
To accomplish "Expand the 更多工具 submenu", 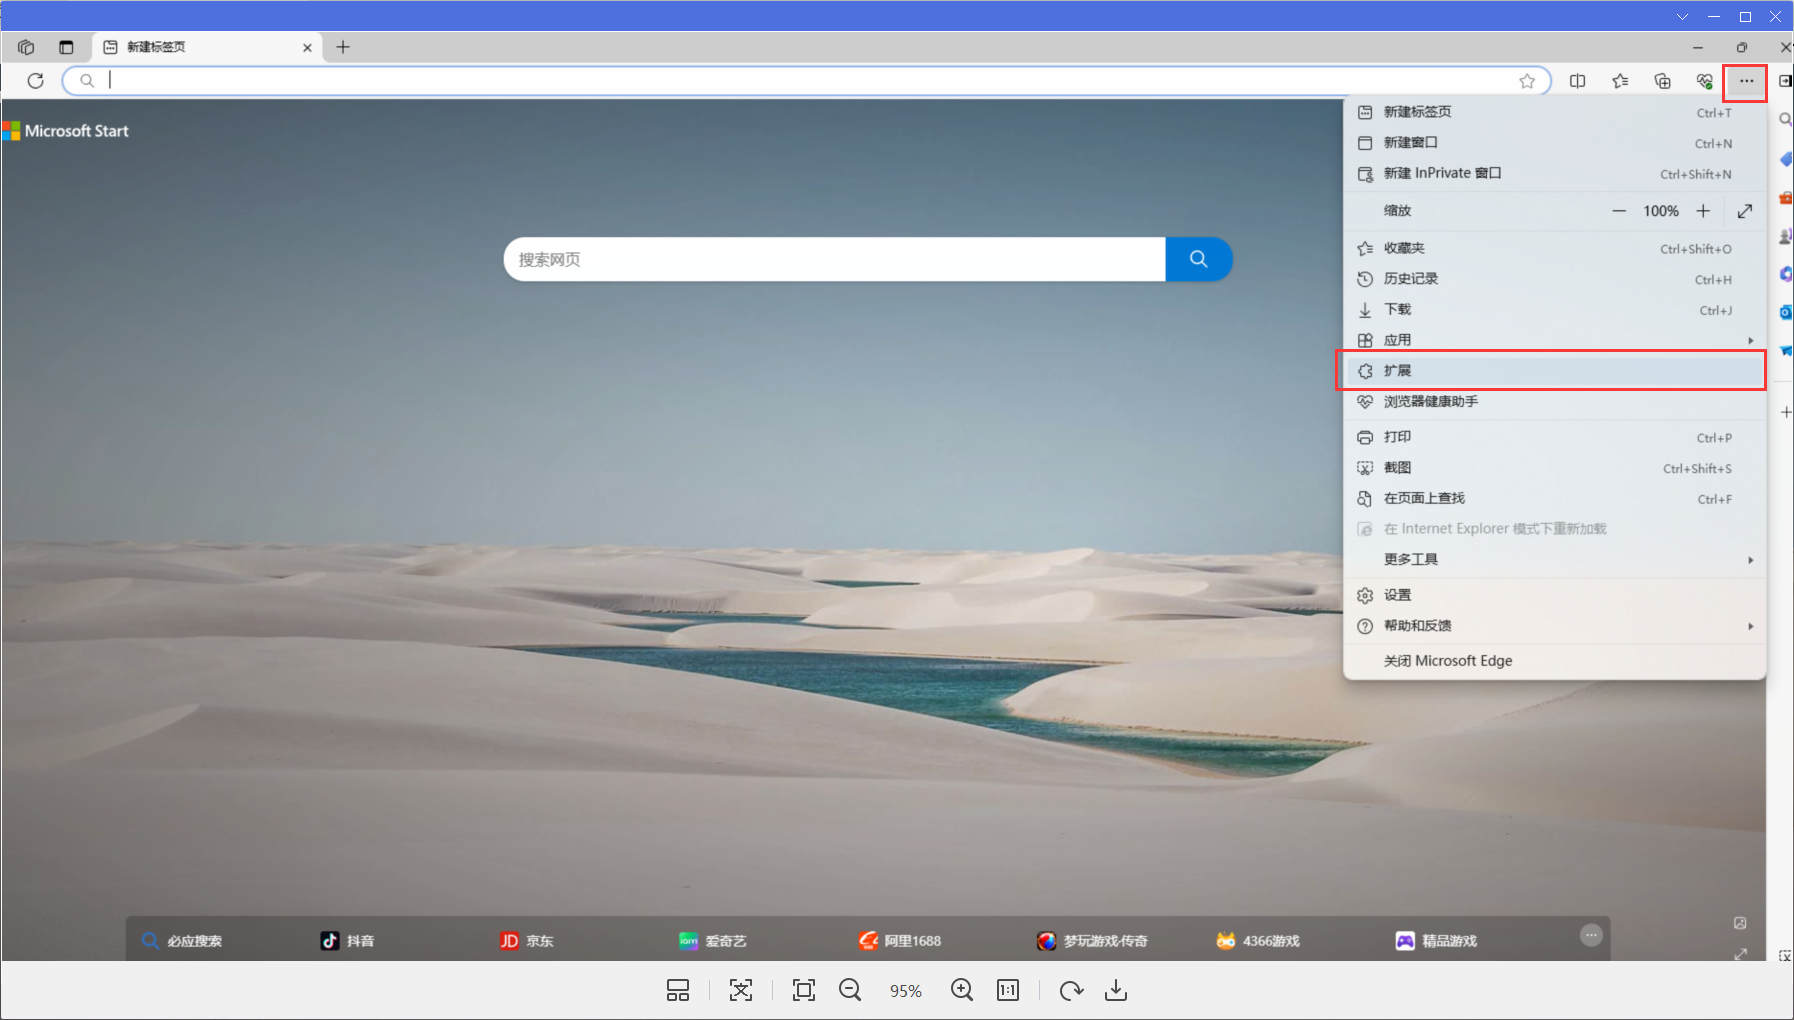I will coord(1555,560).
